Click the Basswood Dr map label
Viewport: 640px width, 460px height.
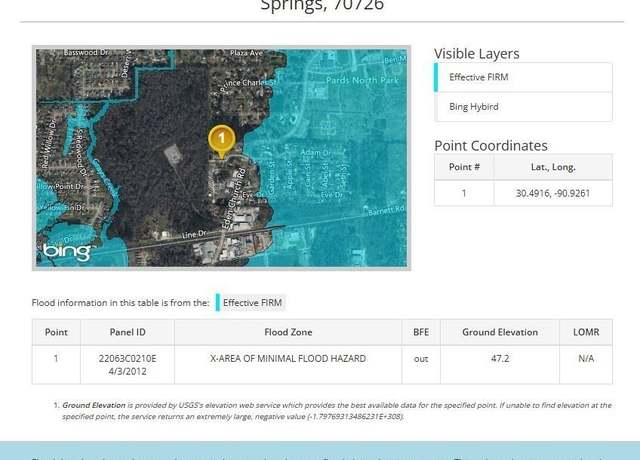tap(86, 53)
